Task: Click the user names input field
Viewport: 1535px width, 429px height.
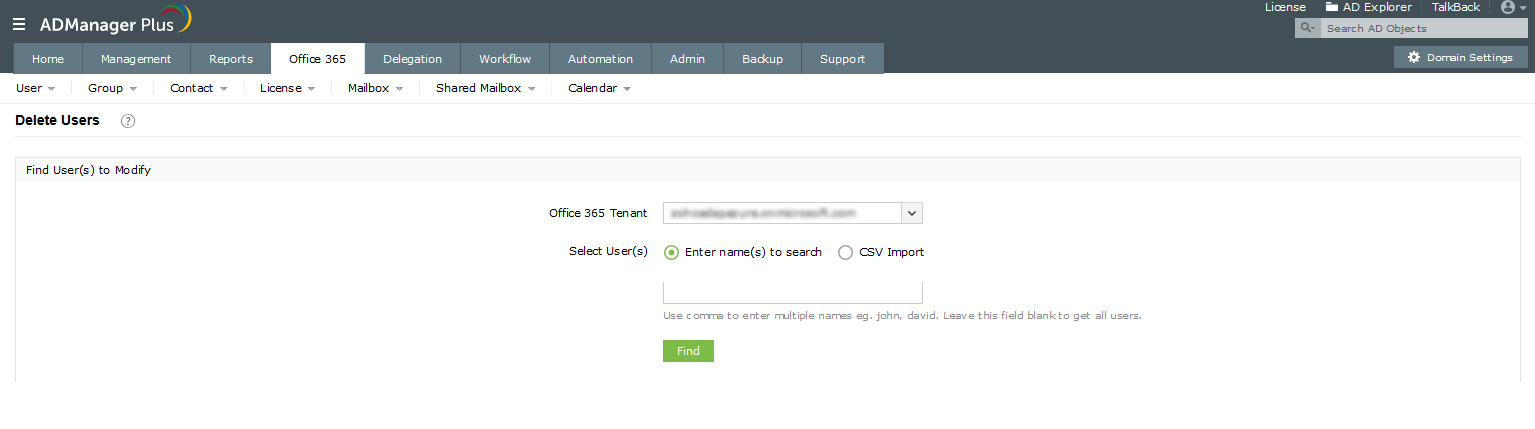Action: click(793, 292)
